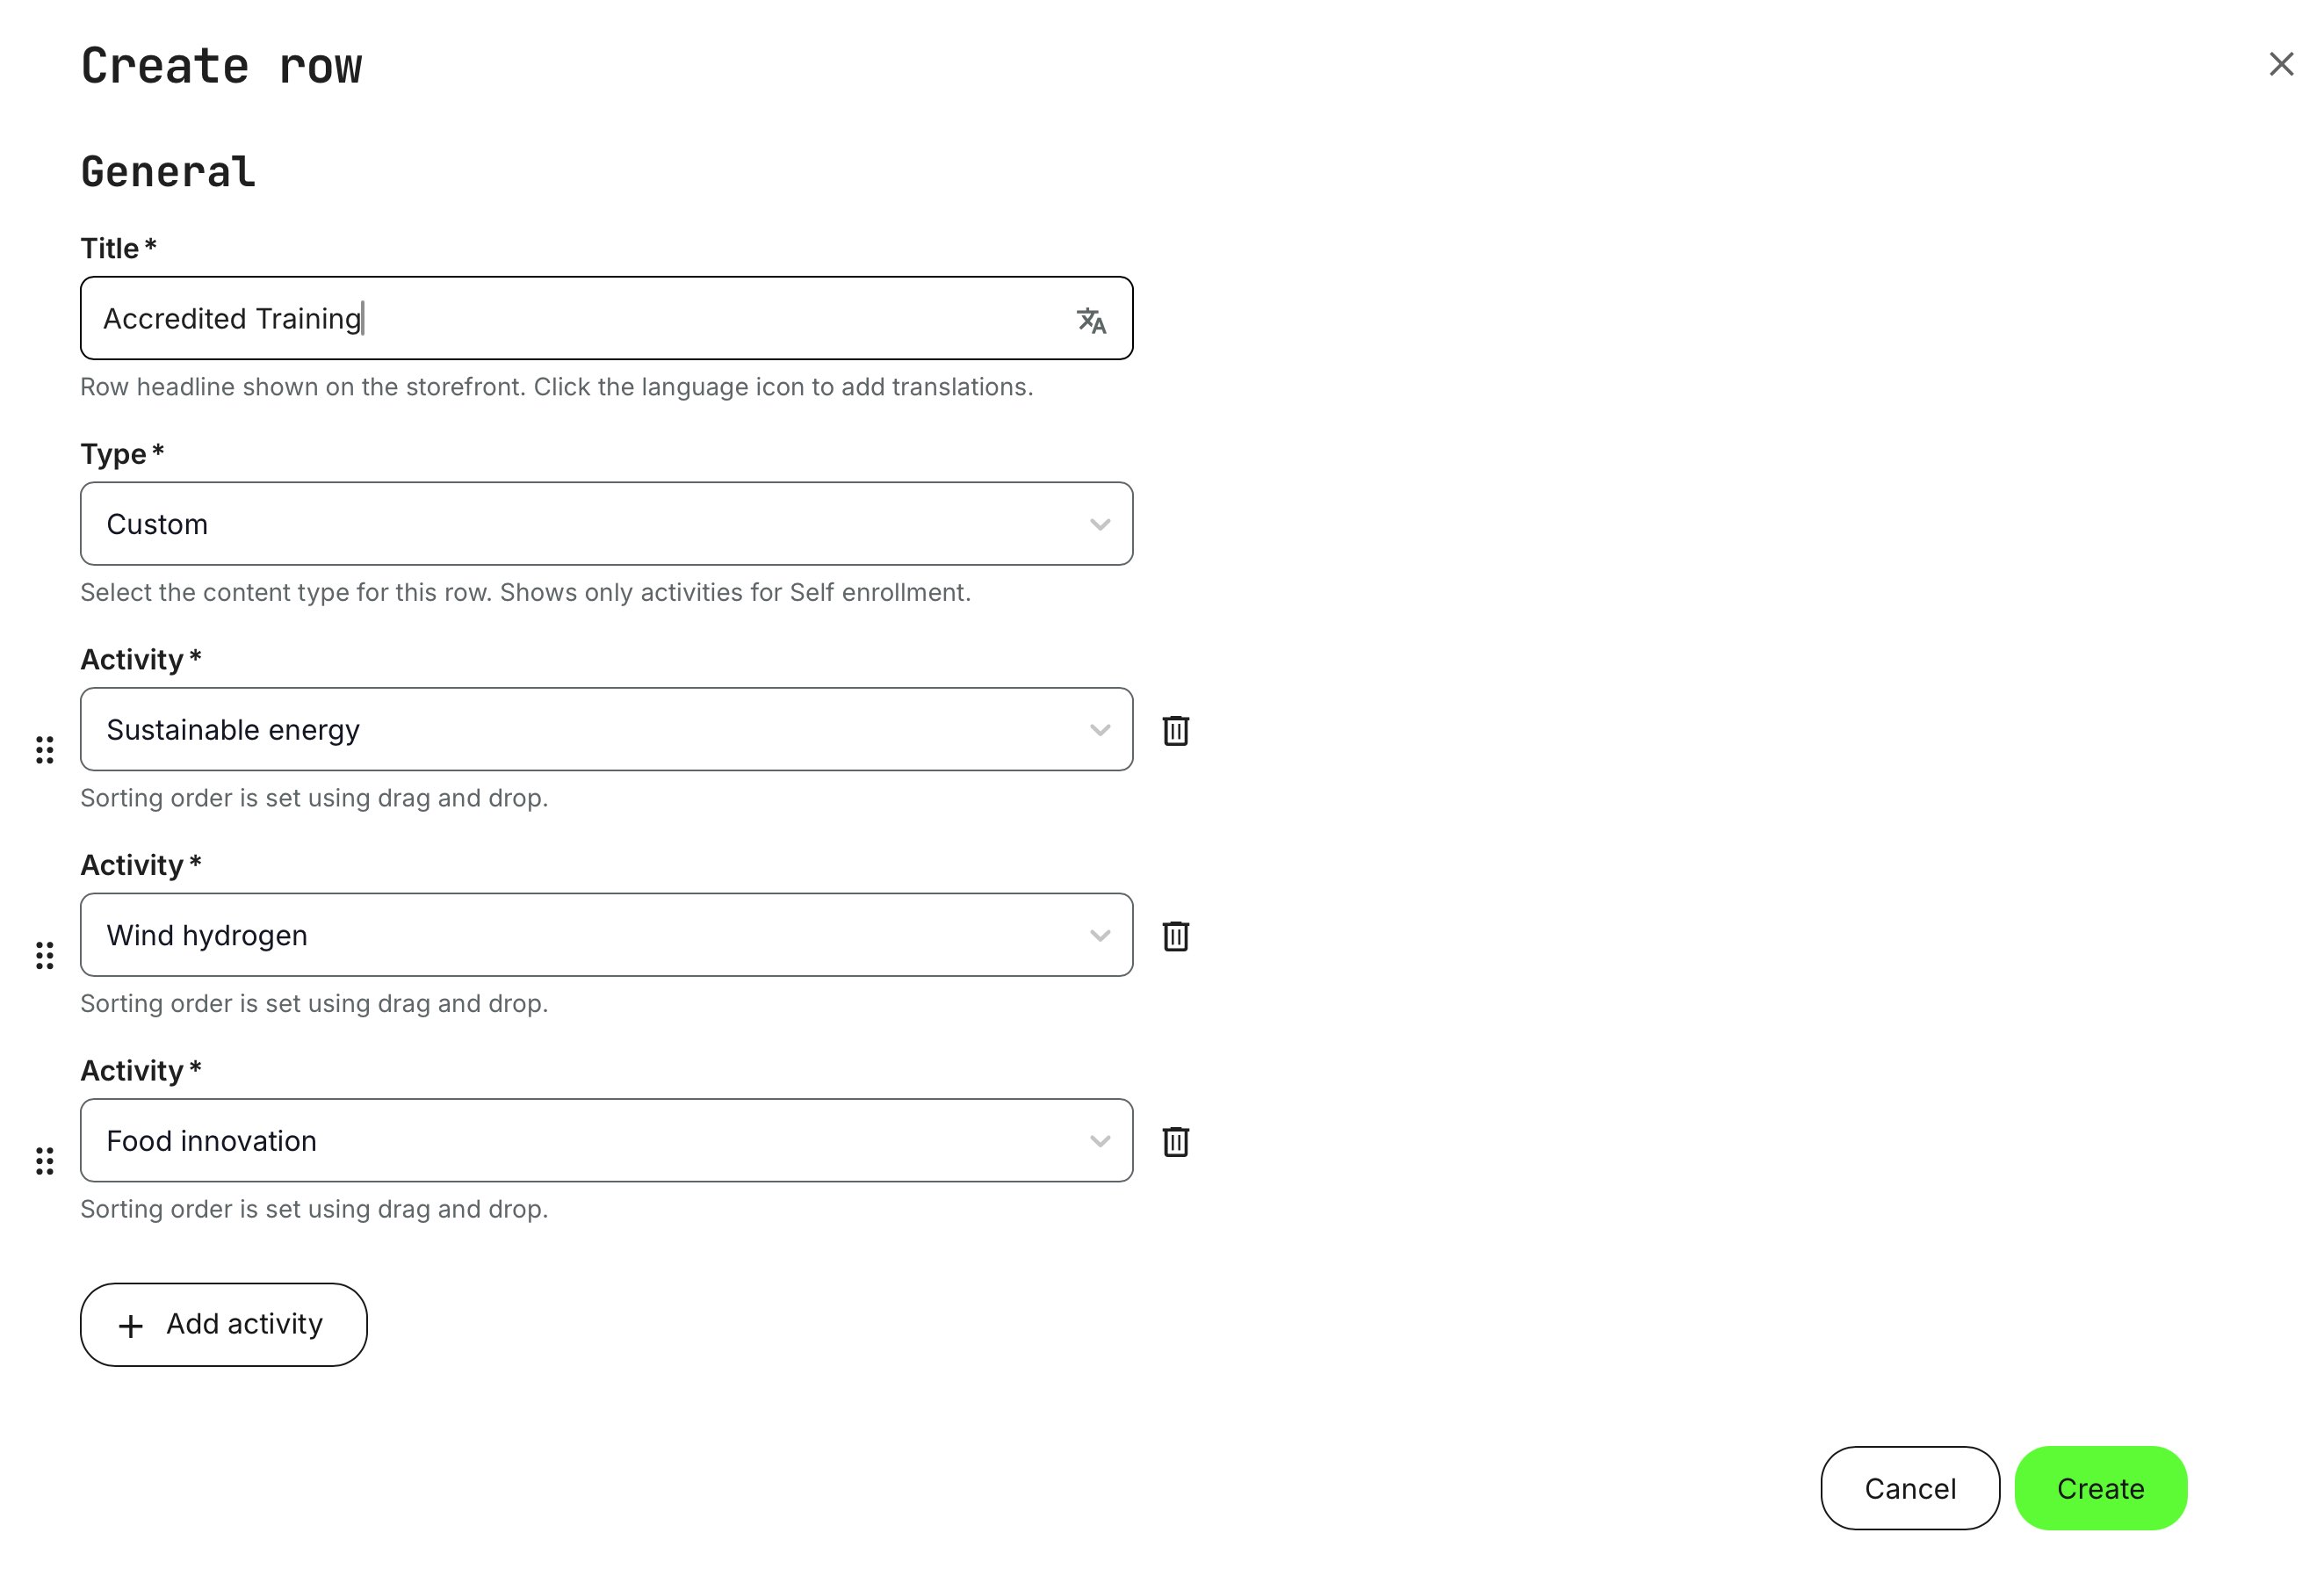
Task: Open the Type dropdown showing Custom
Action: [606, 523]
